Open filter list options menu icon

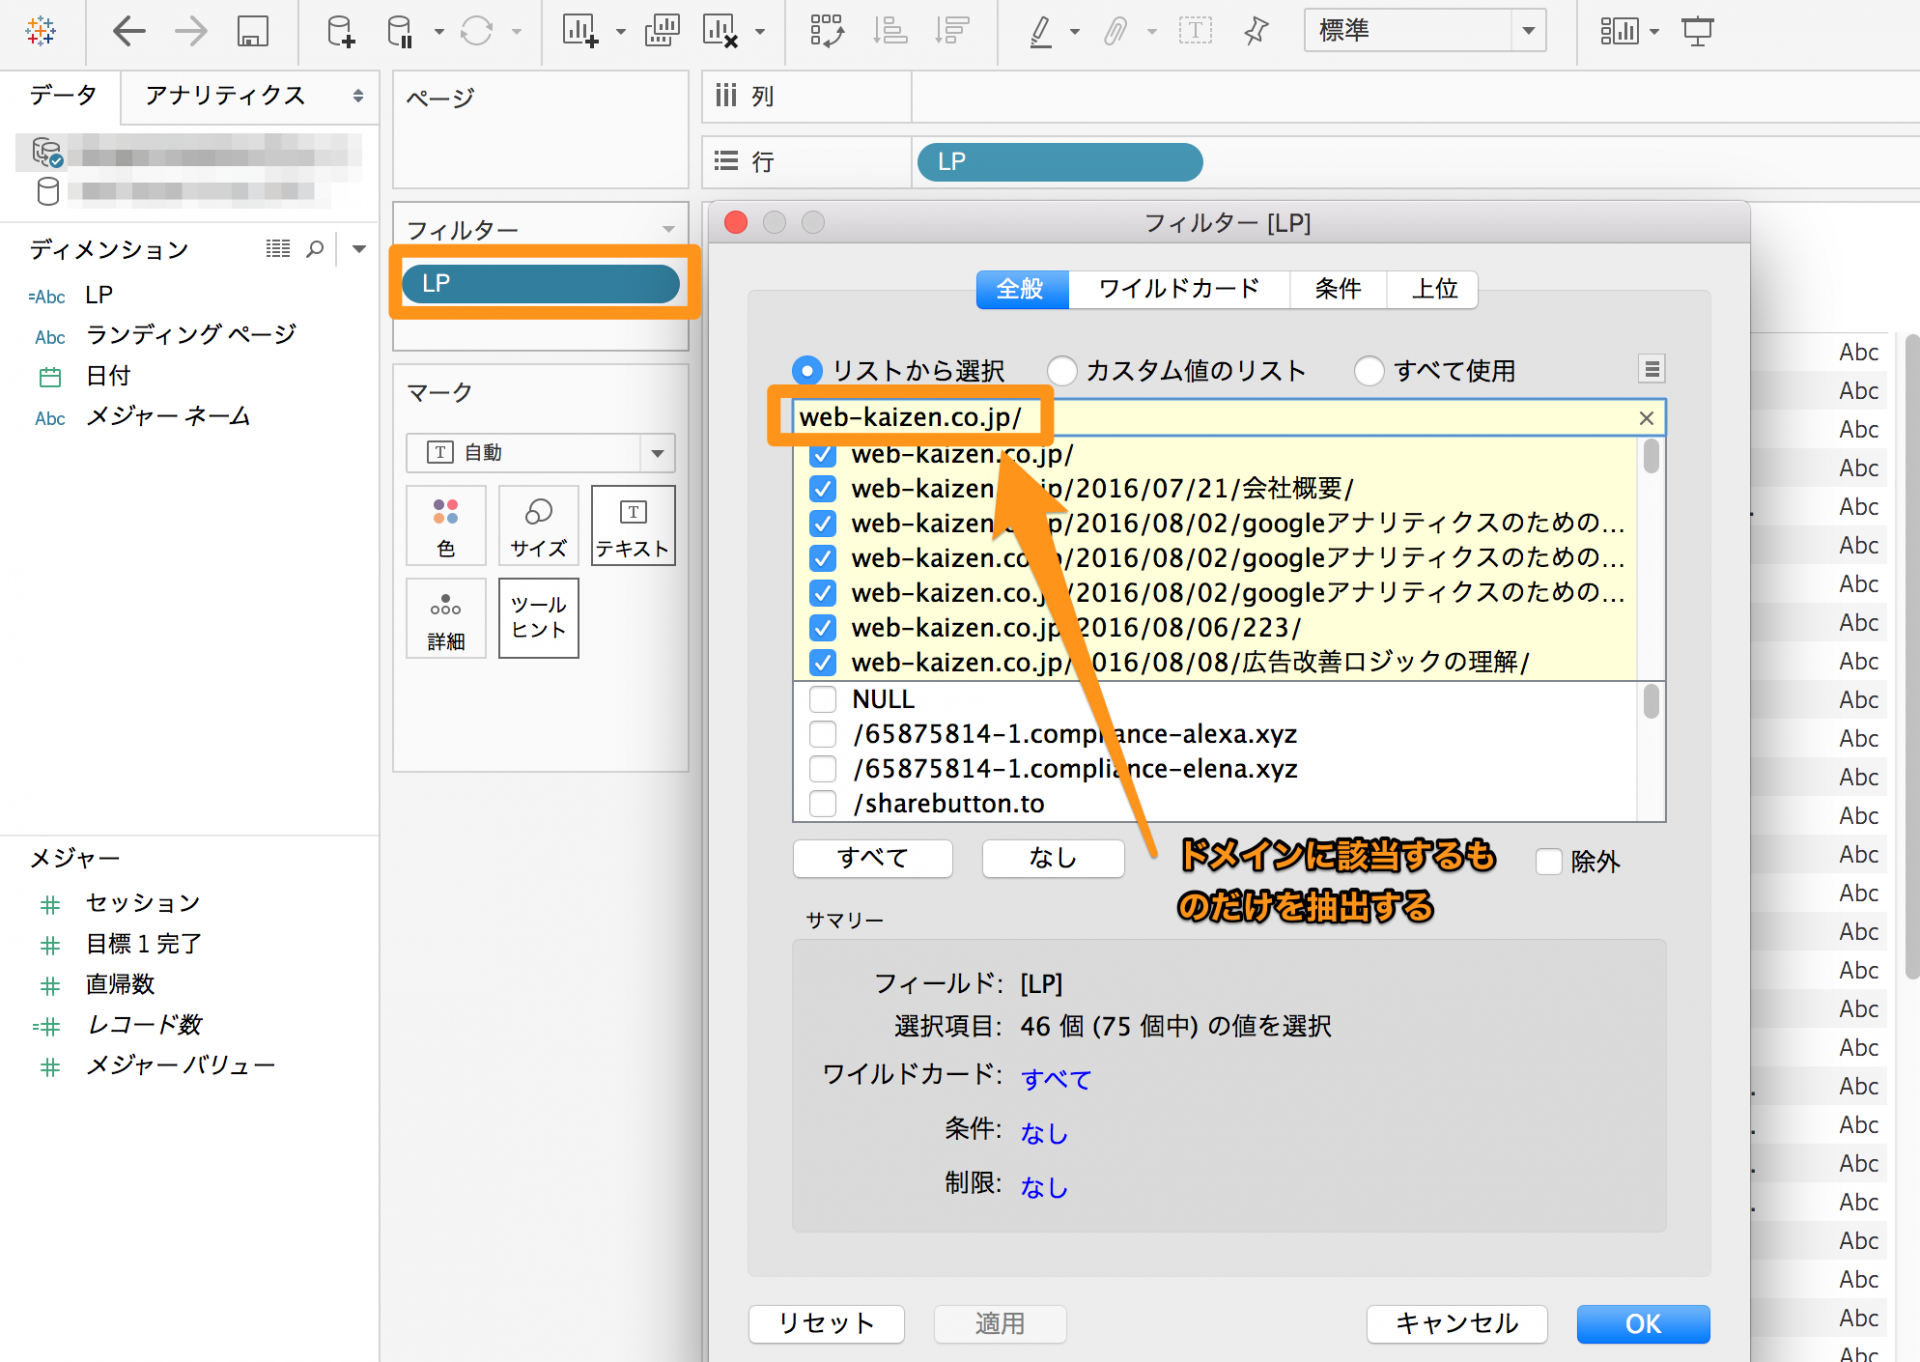pos(1652,369)
